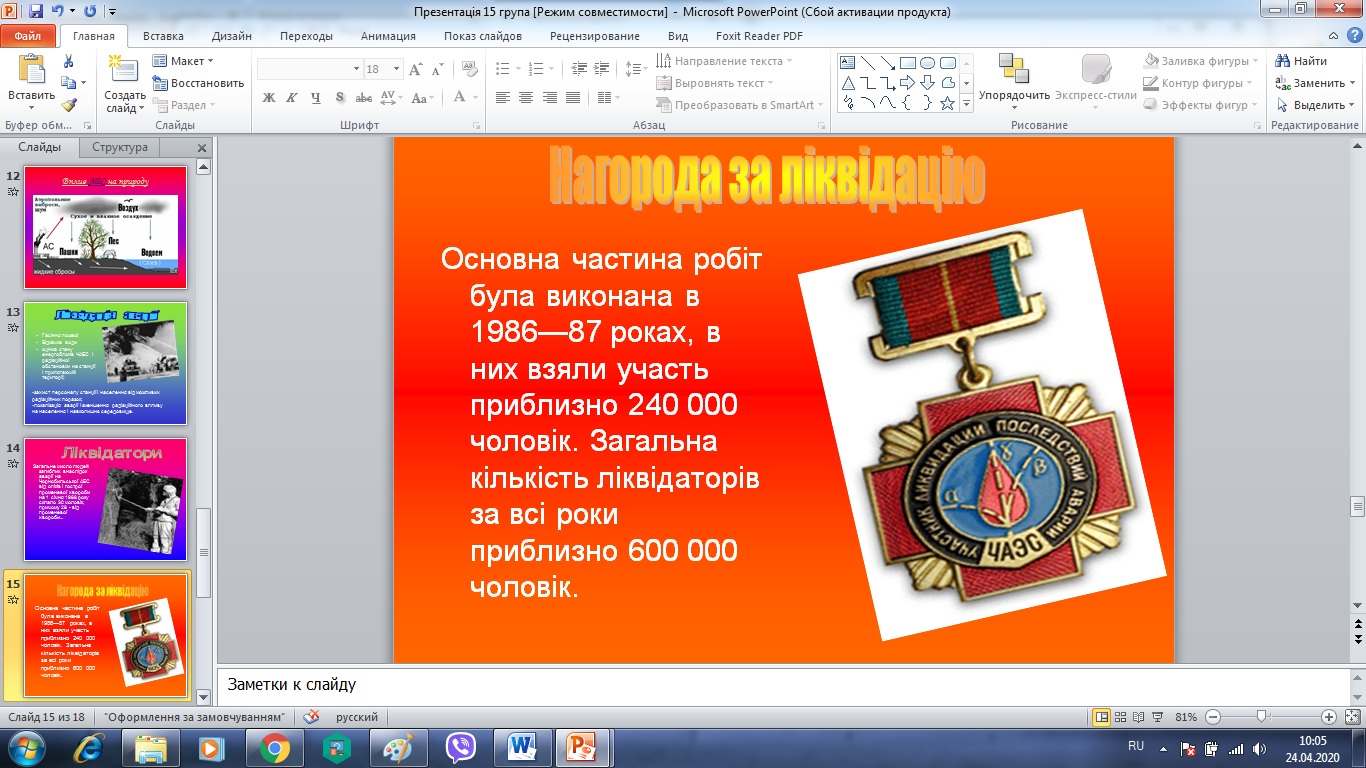1366x768 pixels.
Task: Align text left in the paragraph group
Action: (502, 98)
